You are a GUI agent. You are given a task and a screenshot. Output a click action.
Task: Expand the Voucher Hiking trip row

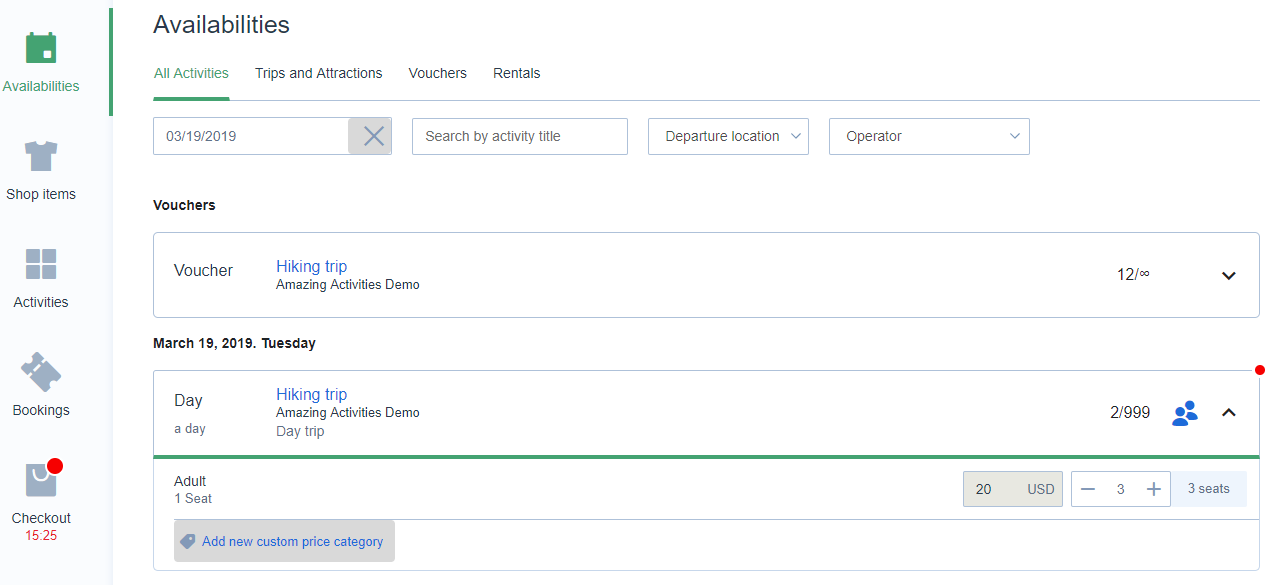tap(1229, 275)
